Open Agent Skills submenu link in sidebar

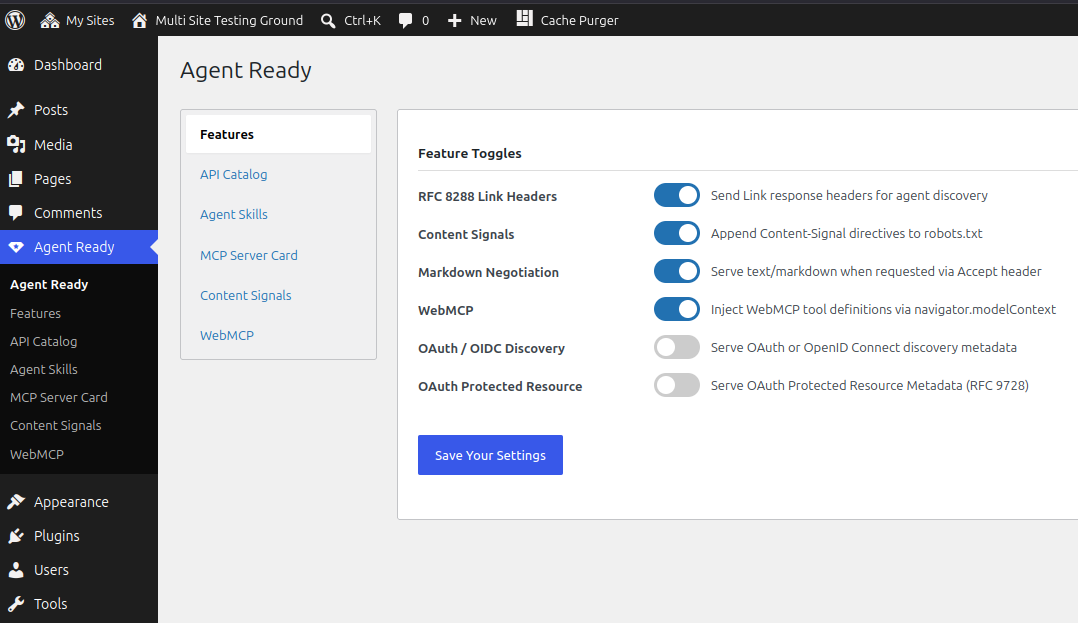click(44, 369)
